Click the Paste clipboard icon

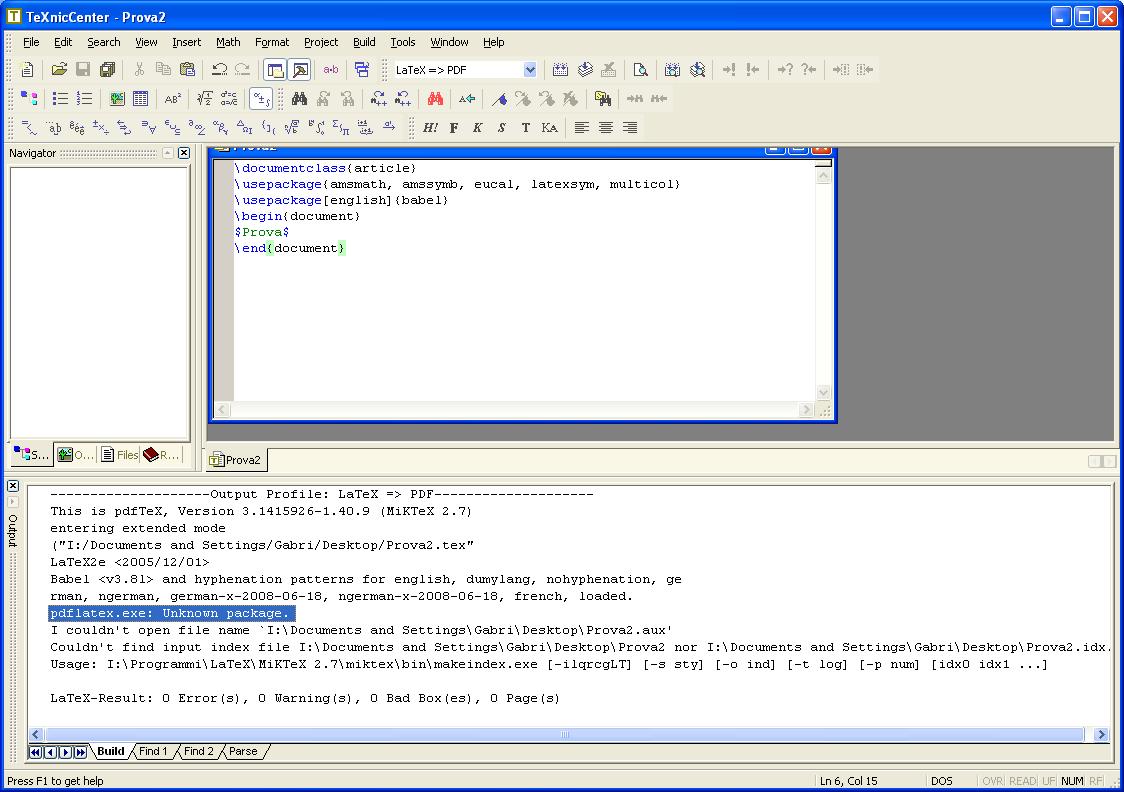pos(187,70)
